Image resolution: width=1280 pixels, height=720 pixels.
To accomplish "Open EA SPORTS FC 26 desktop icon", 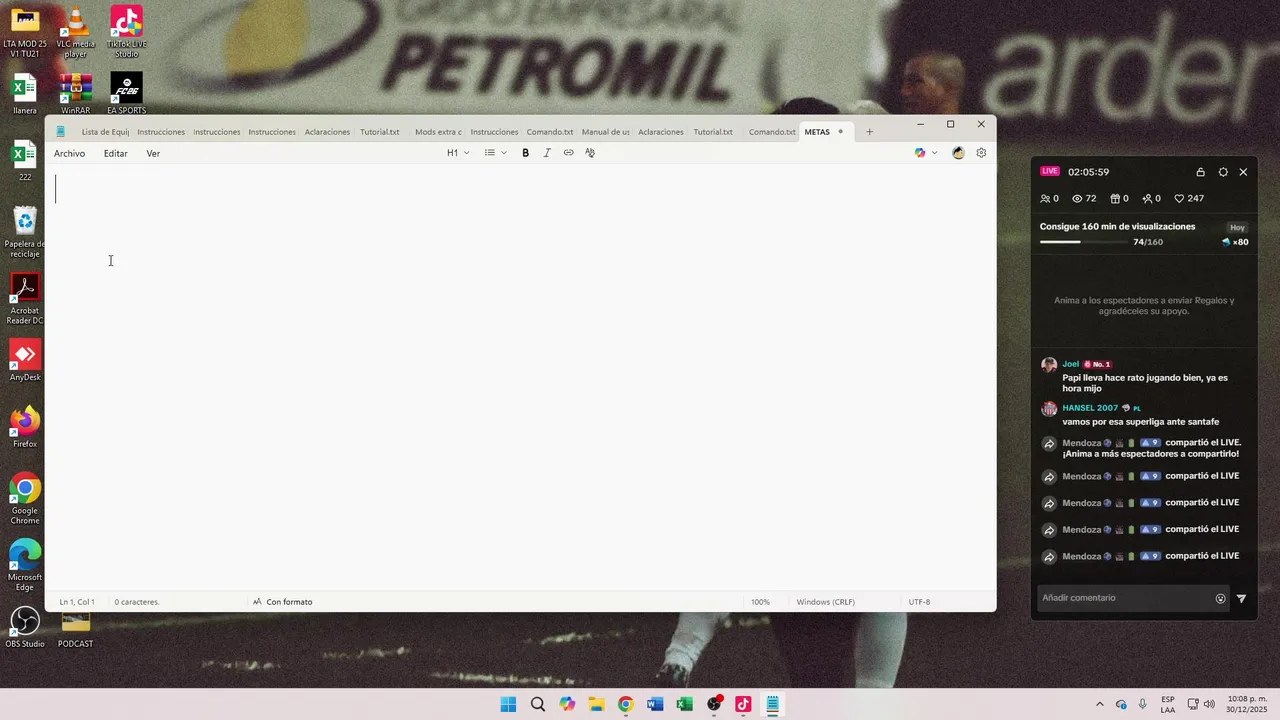I will [126, 93].
